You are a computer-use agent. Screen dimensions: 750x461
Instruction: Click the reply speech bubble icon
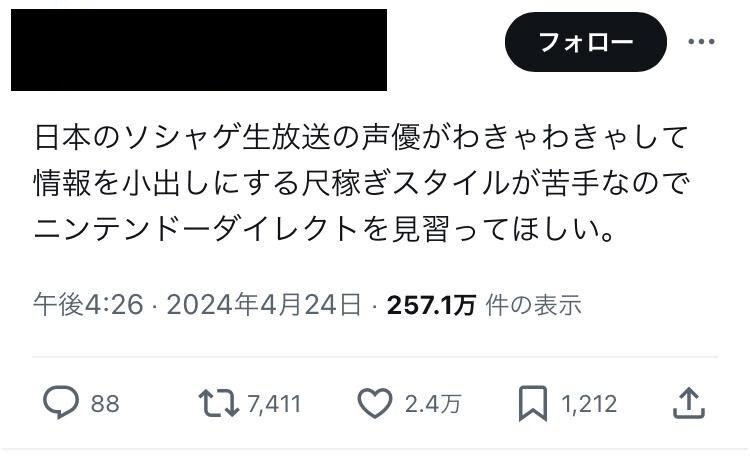tap(61, 403)
